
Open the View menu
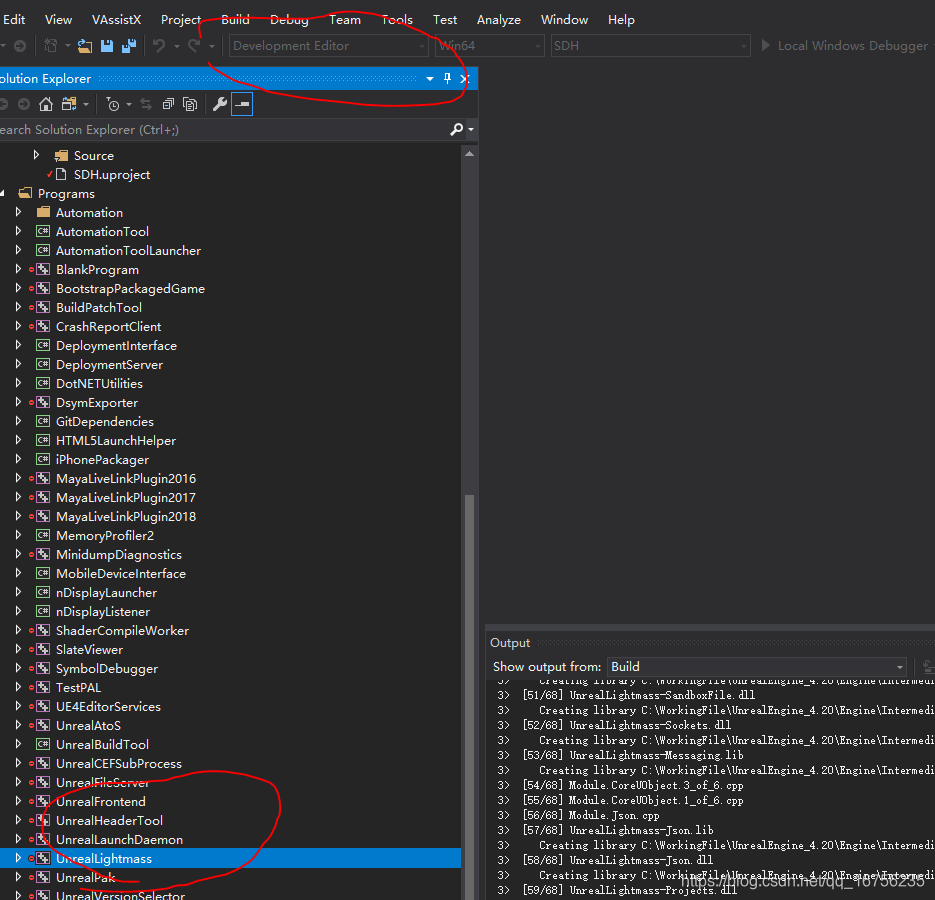tap(58, 20)
